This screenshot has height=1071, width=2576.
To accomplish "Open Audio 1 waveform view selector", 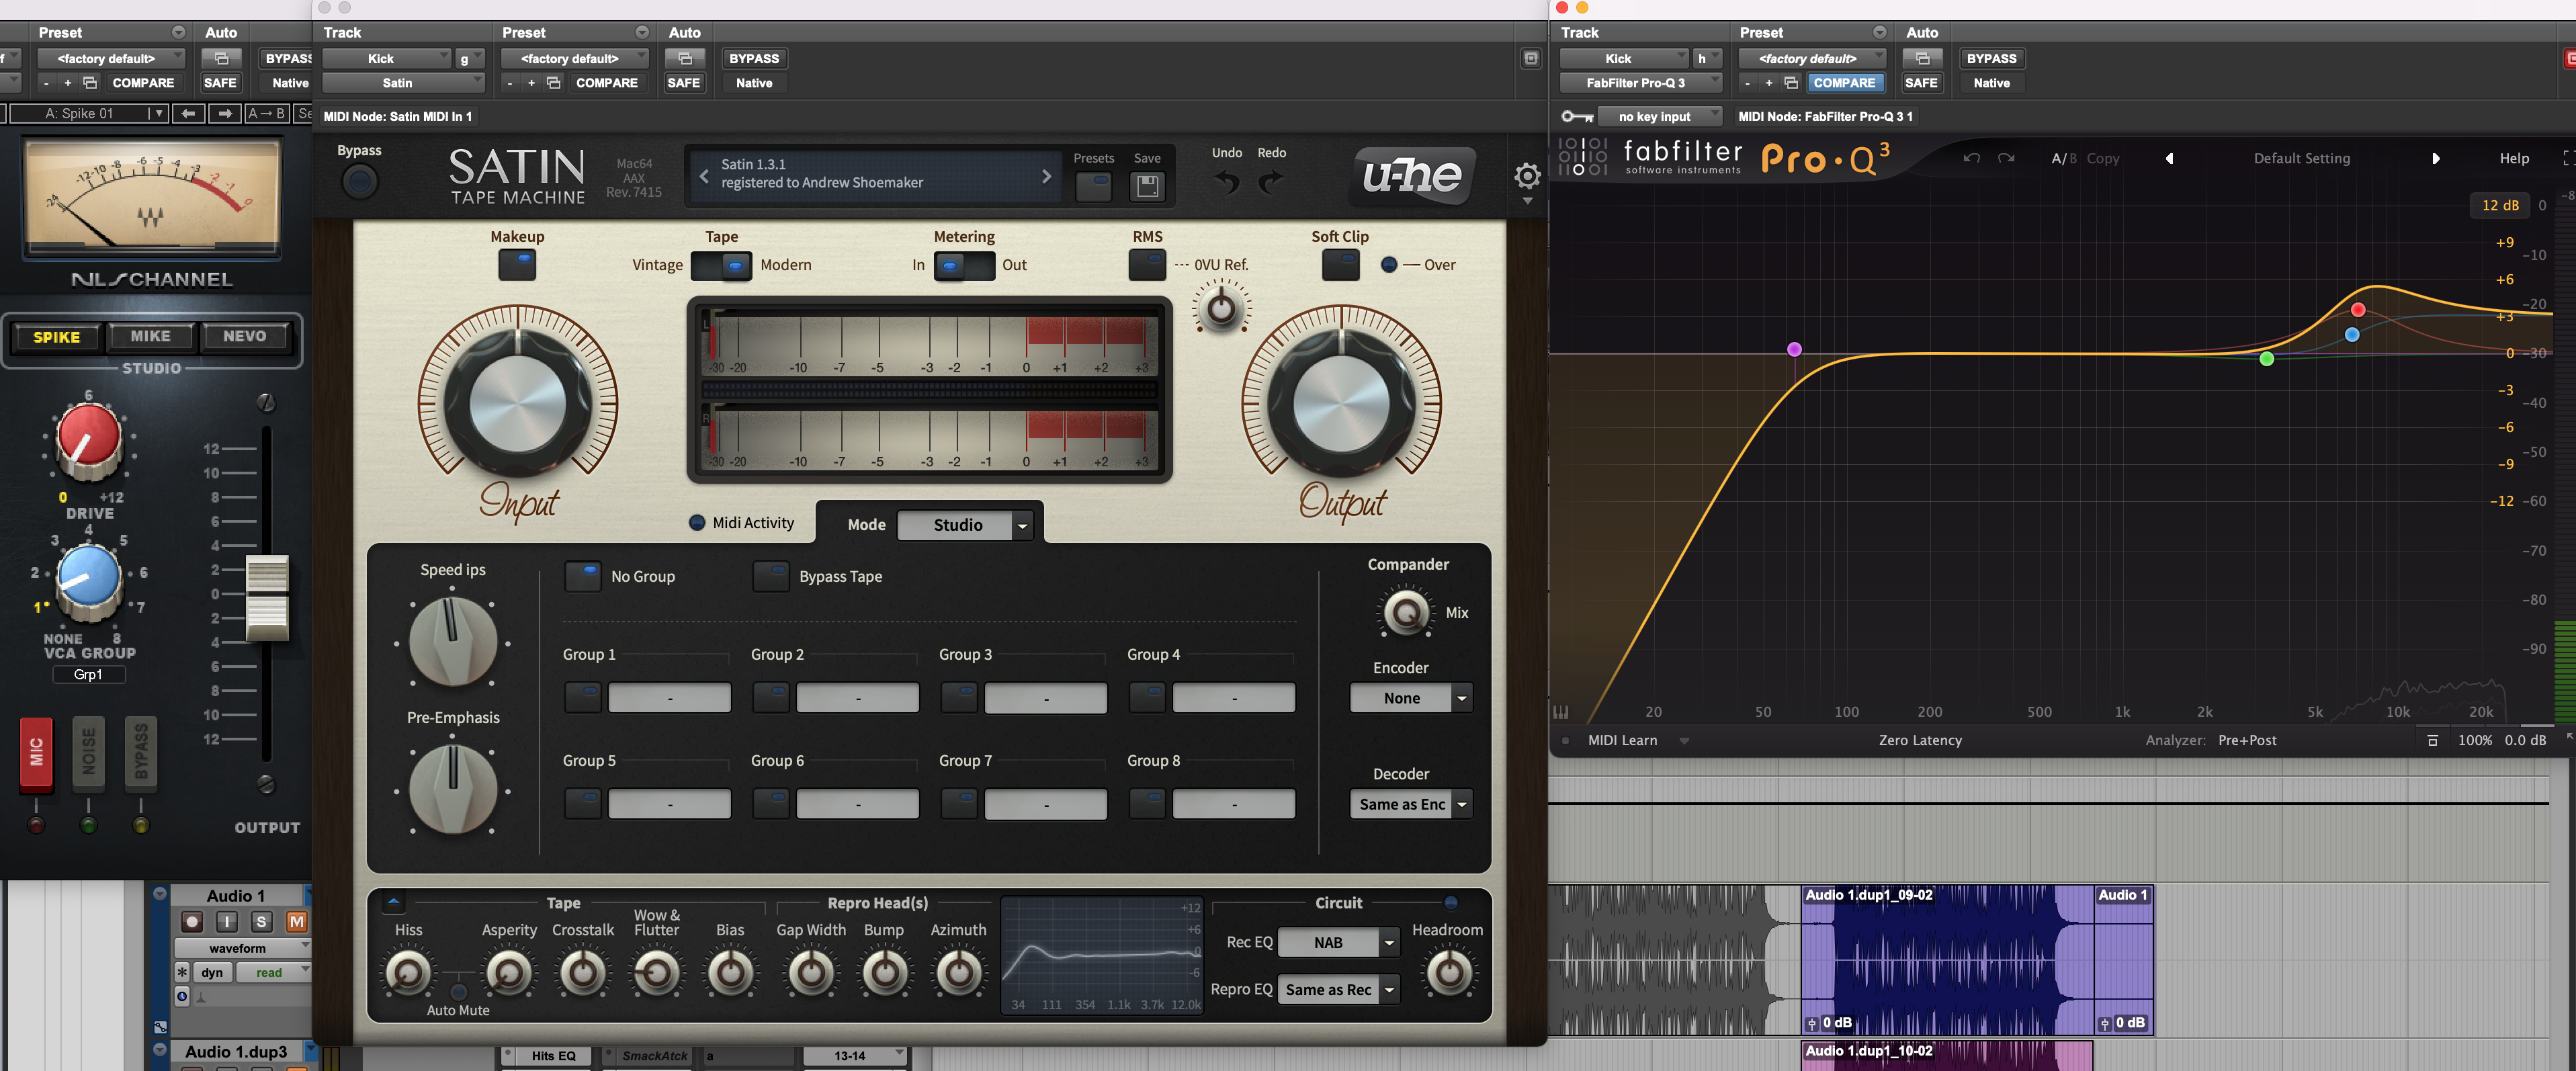I will point(243,948).
